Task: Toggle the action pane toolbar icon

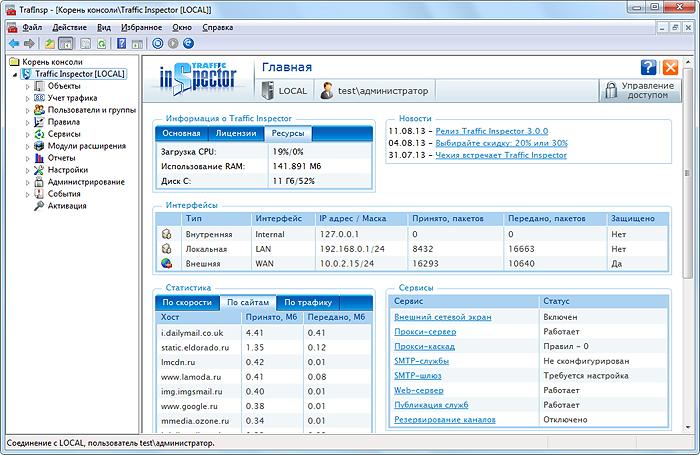Action: [x=138, y=43]
